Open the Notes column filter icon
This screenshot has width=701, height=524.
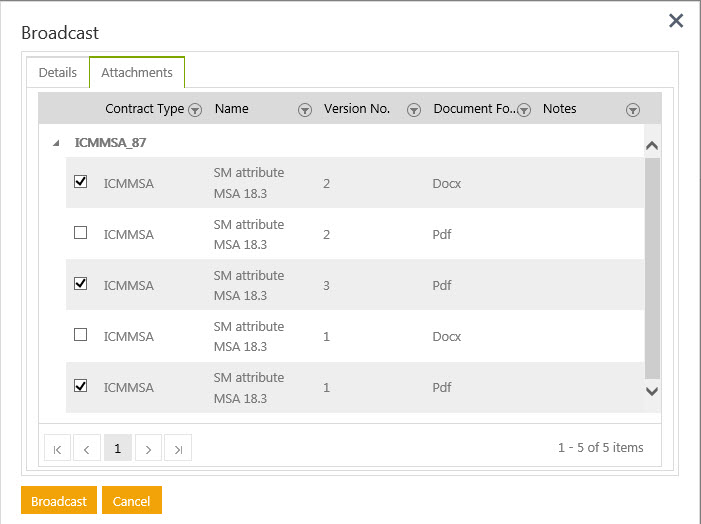tap(632, 110)
